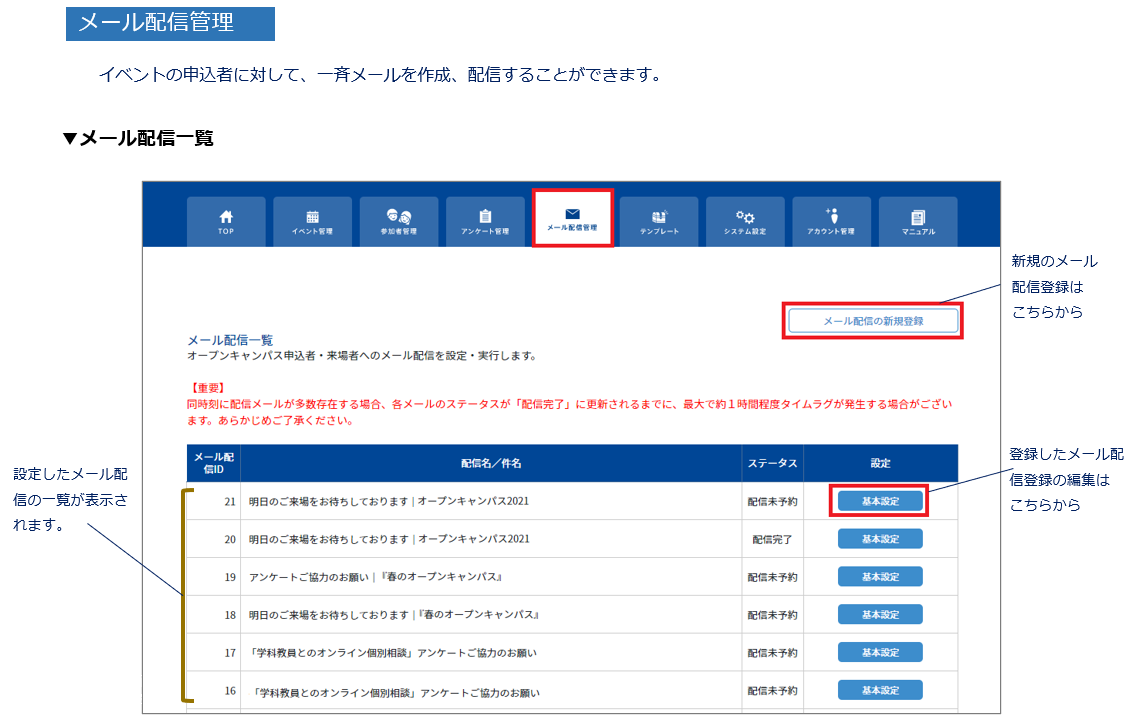Open the マニュアル document icon tab

[918, 221]
